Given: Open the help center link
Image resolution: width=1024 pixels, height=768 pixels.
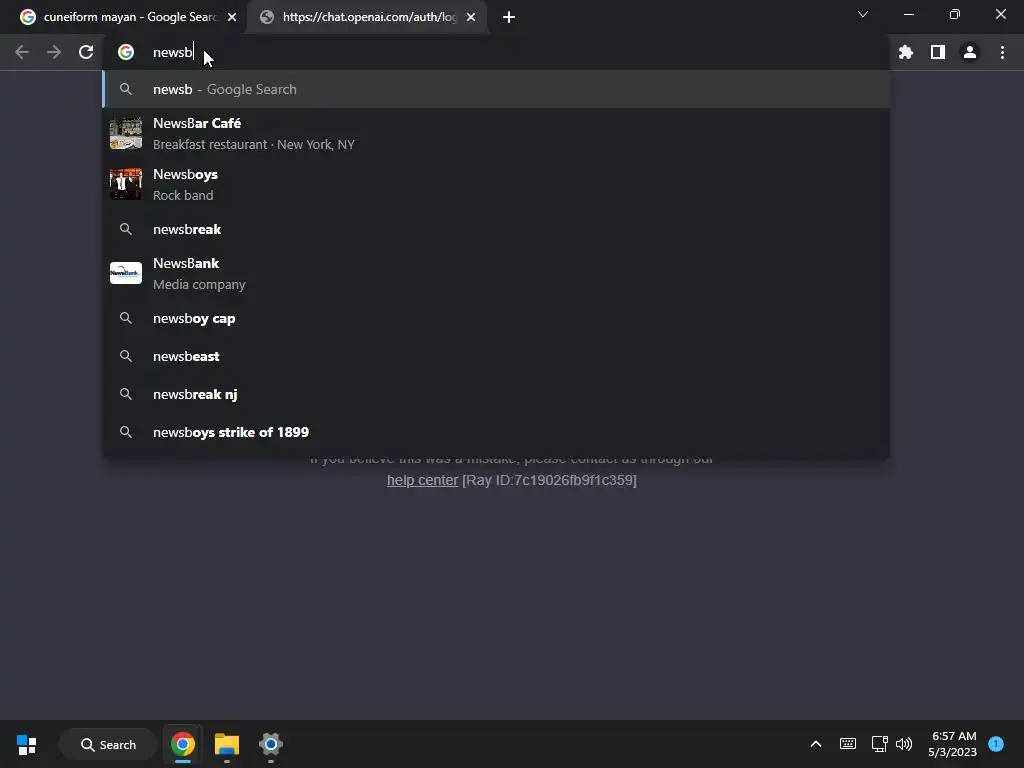Looking at the screenshot, I should coord(423,480).
